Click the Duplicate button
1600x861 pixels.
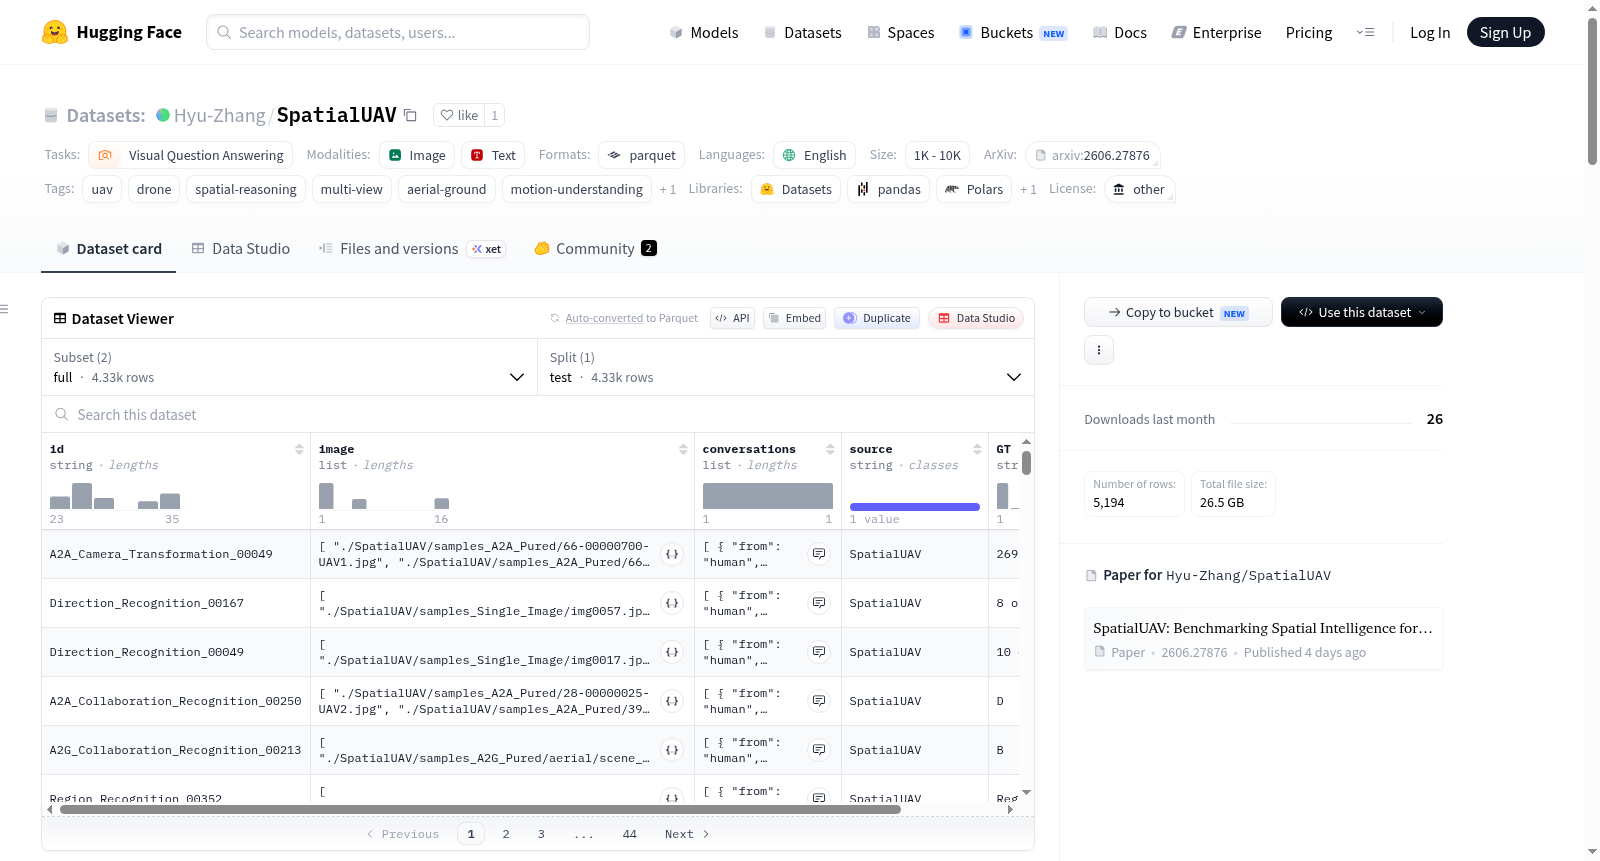(877, 318)
